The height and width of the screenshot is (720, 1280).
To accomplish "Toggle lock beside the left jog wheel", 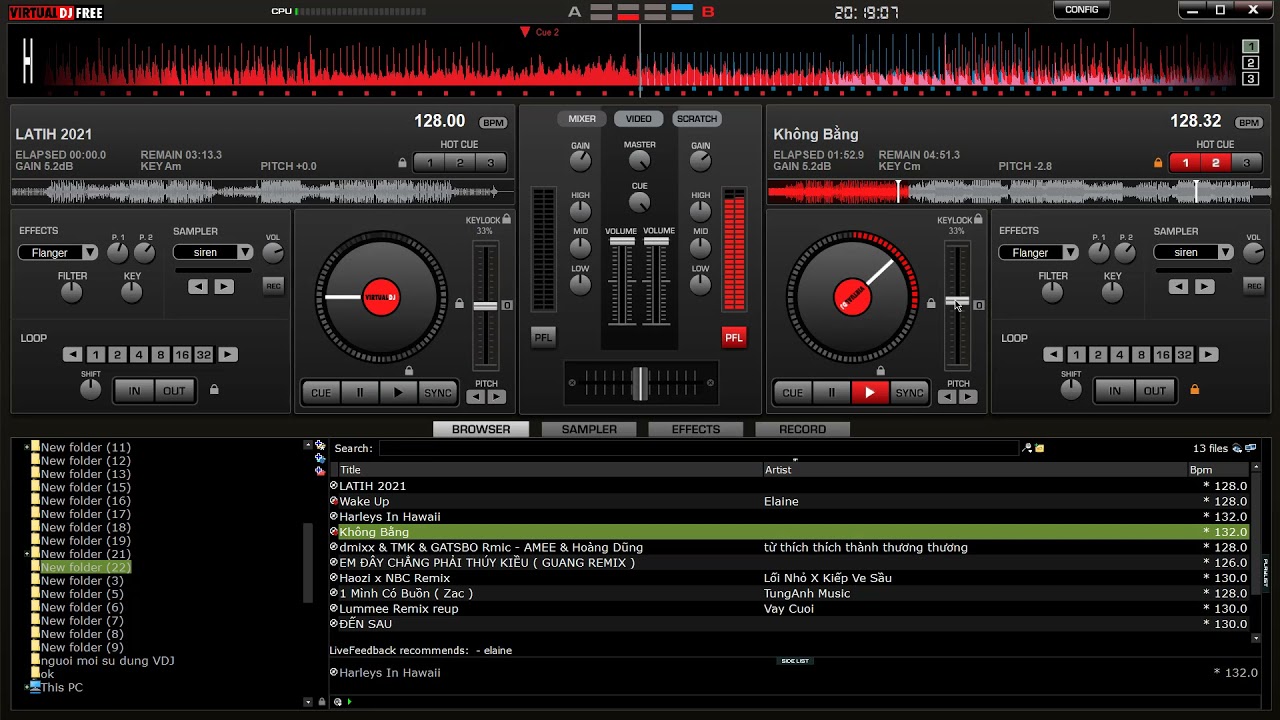I will pos(460,304).
